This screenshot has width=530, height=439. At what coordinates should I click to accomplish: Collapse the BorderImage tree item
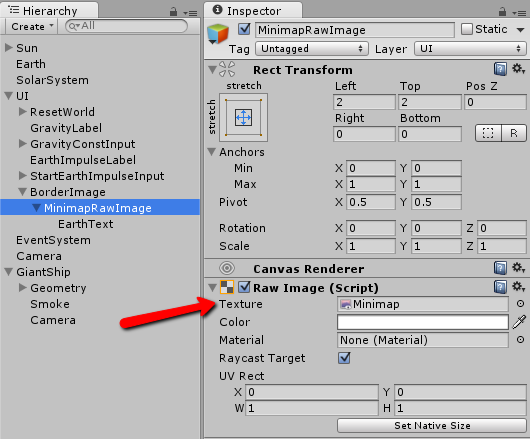click(22, 192)
